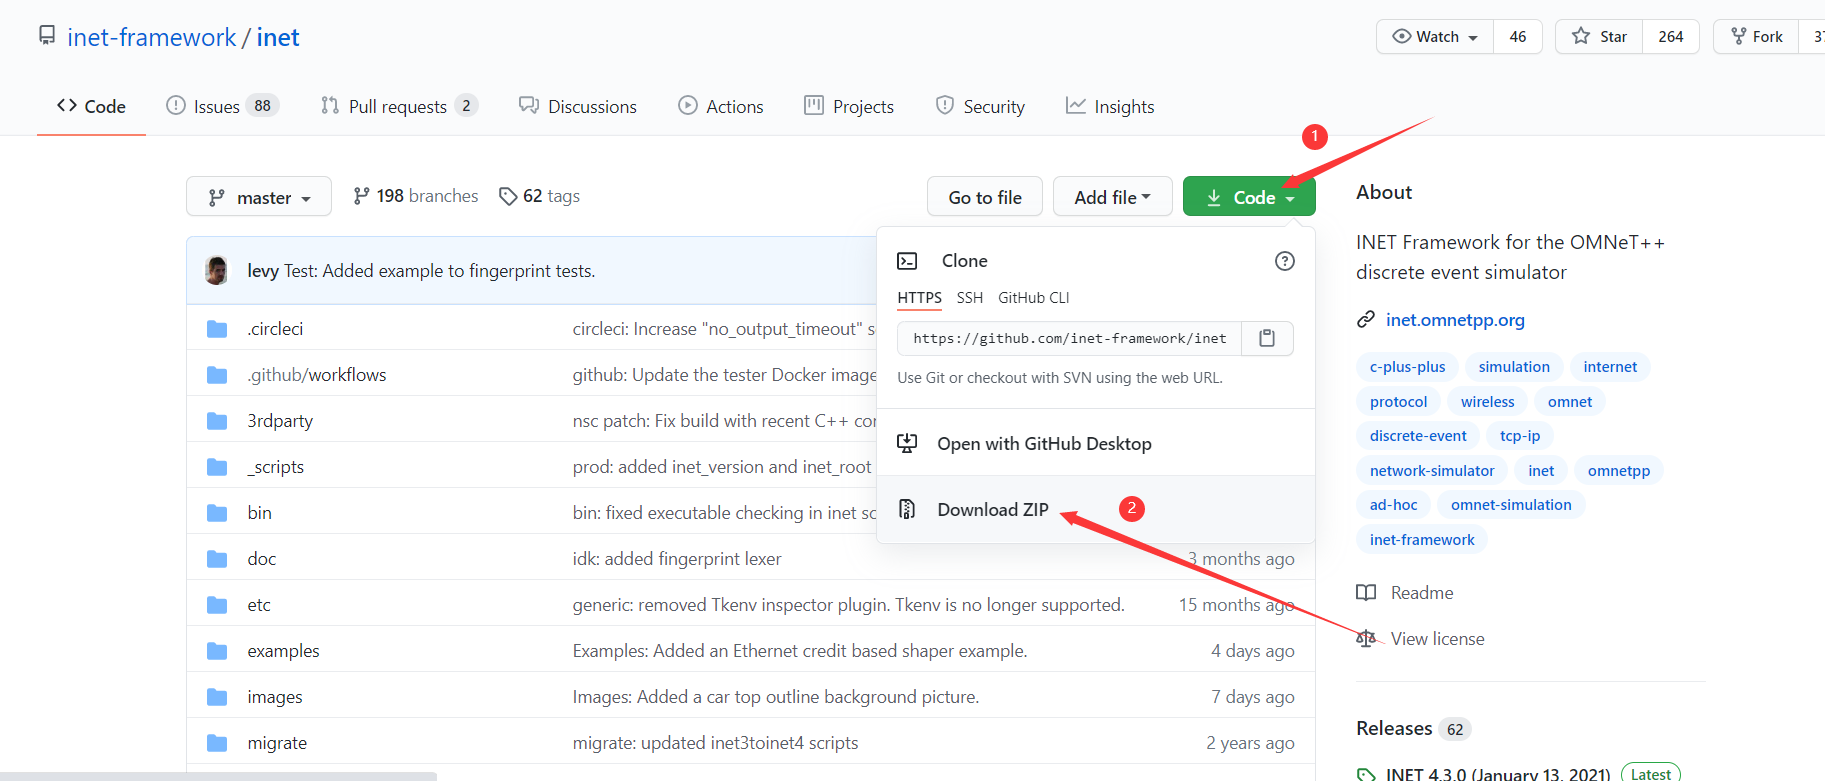Image resolution: width=1825 pixels, height=781 pixels.
Task: Open the Clone help question mark icon
Action: point(1285,261)
